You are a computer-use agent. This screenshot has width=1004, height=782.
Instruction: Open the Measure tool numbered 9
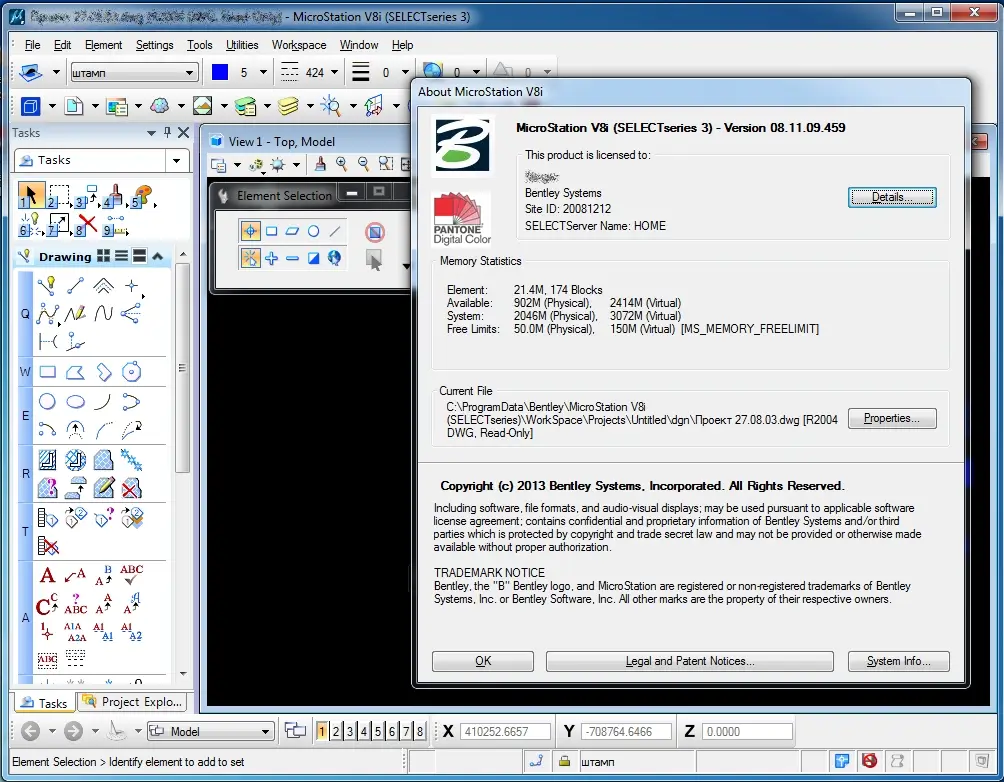[x=115, y=225]
